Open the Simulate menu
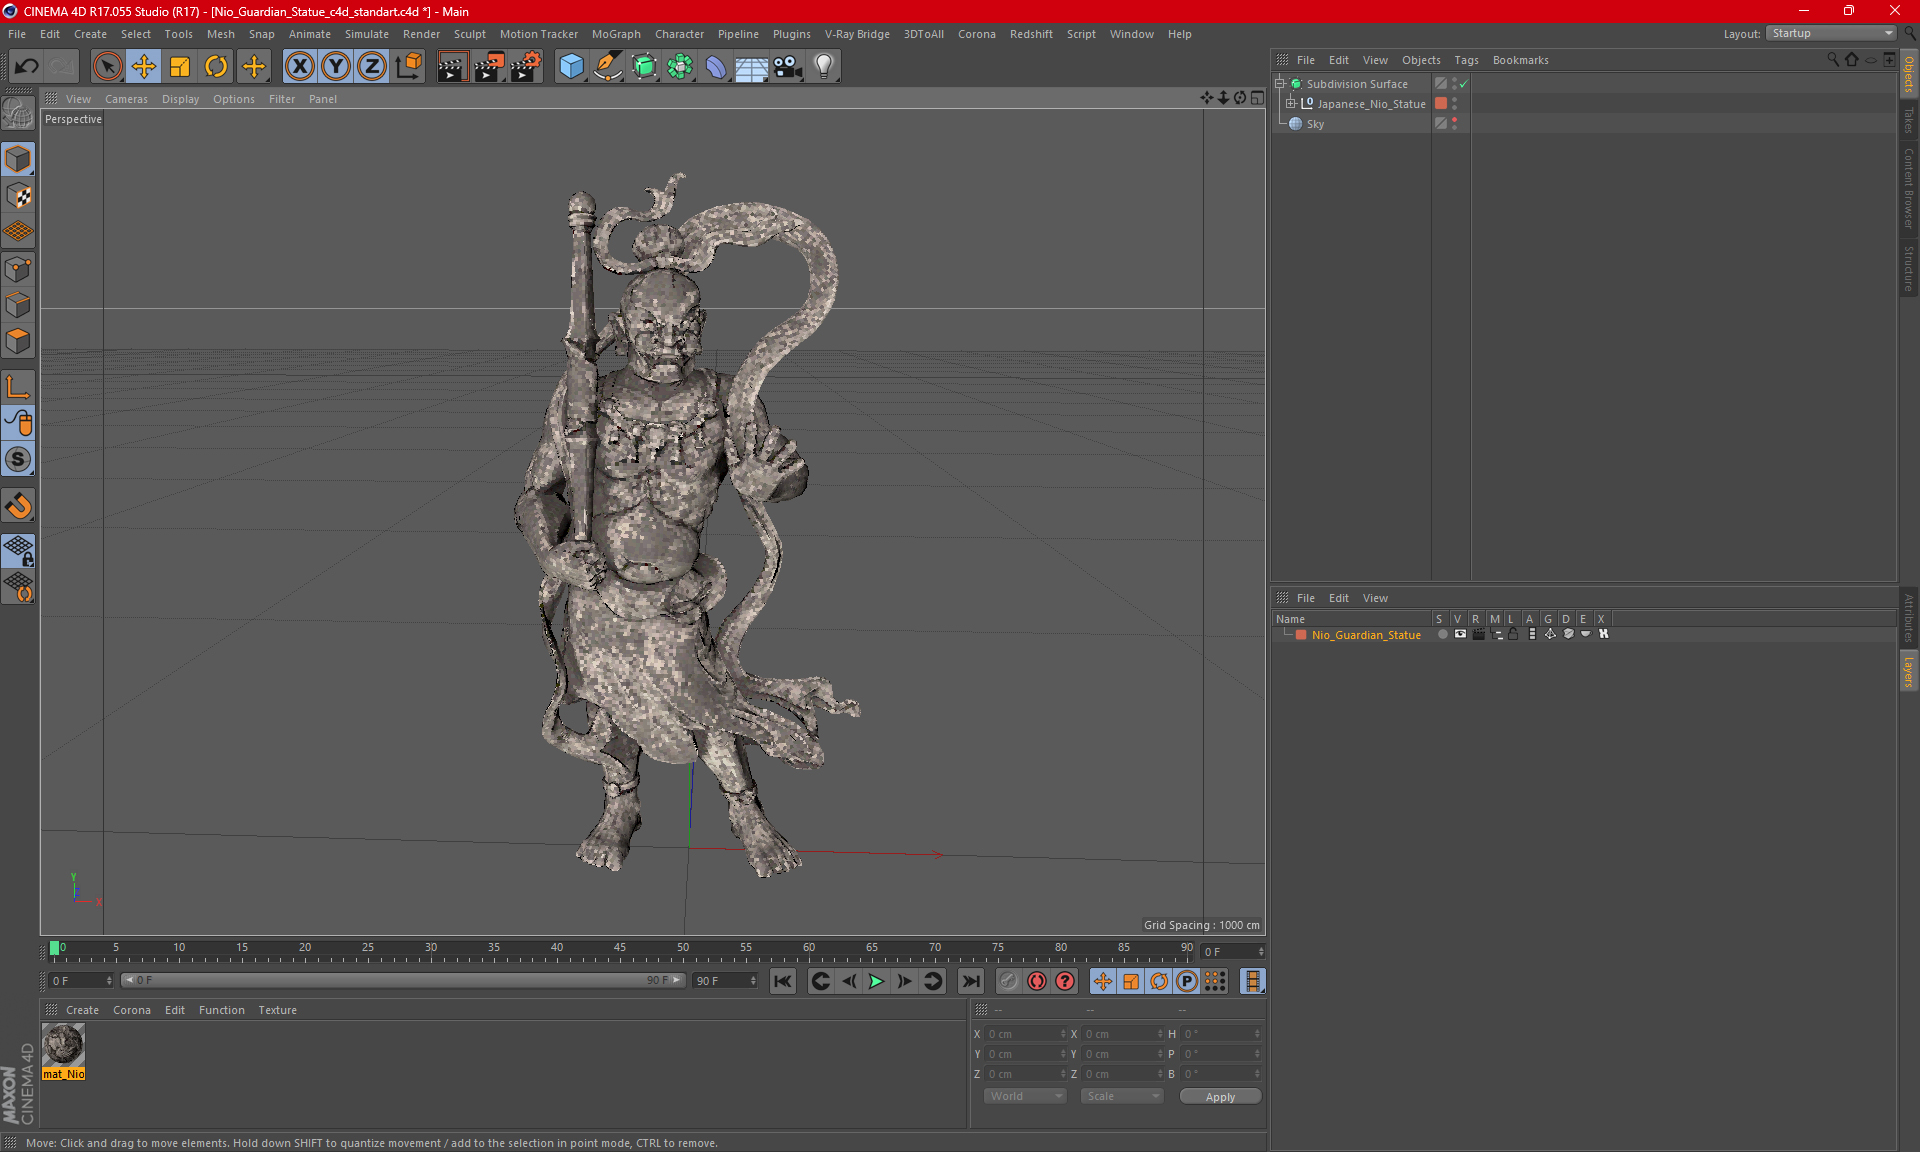The width and height of the screenshot is (1920, 1152). (x=367, y=34)
